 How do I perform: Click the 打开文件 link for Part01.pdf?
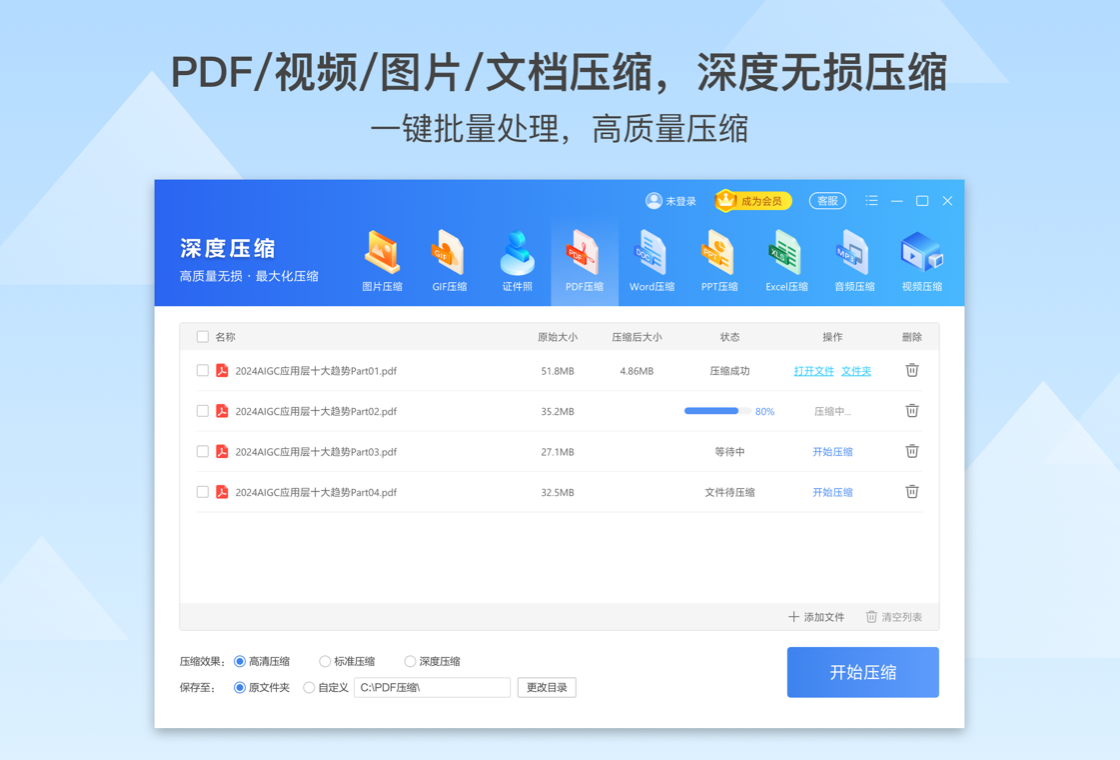pyautogui.click(x=814, y=371)
